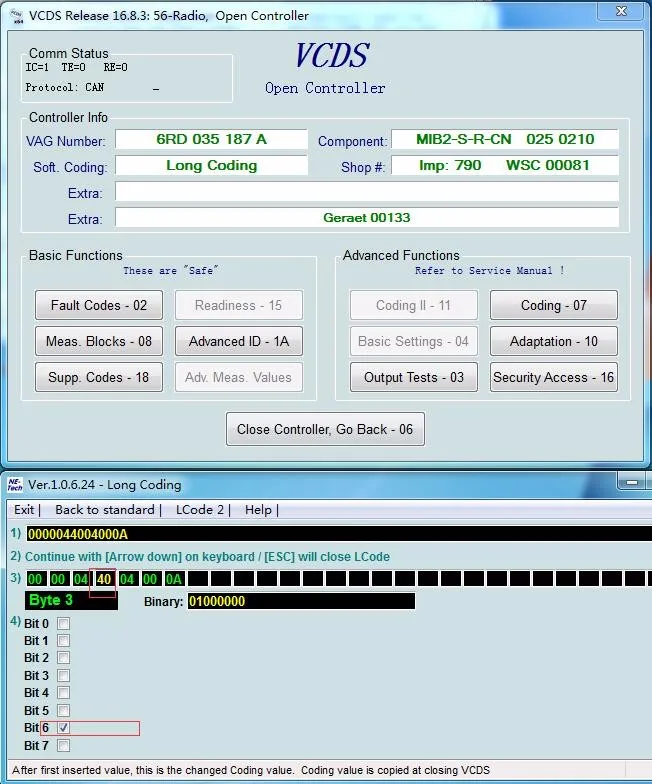Open Fault Codes - 02
Viewport: 652px width, 784px height.
(x=99, y=305)
